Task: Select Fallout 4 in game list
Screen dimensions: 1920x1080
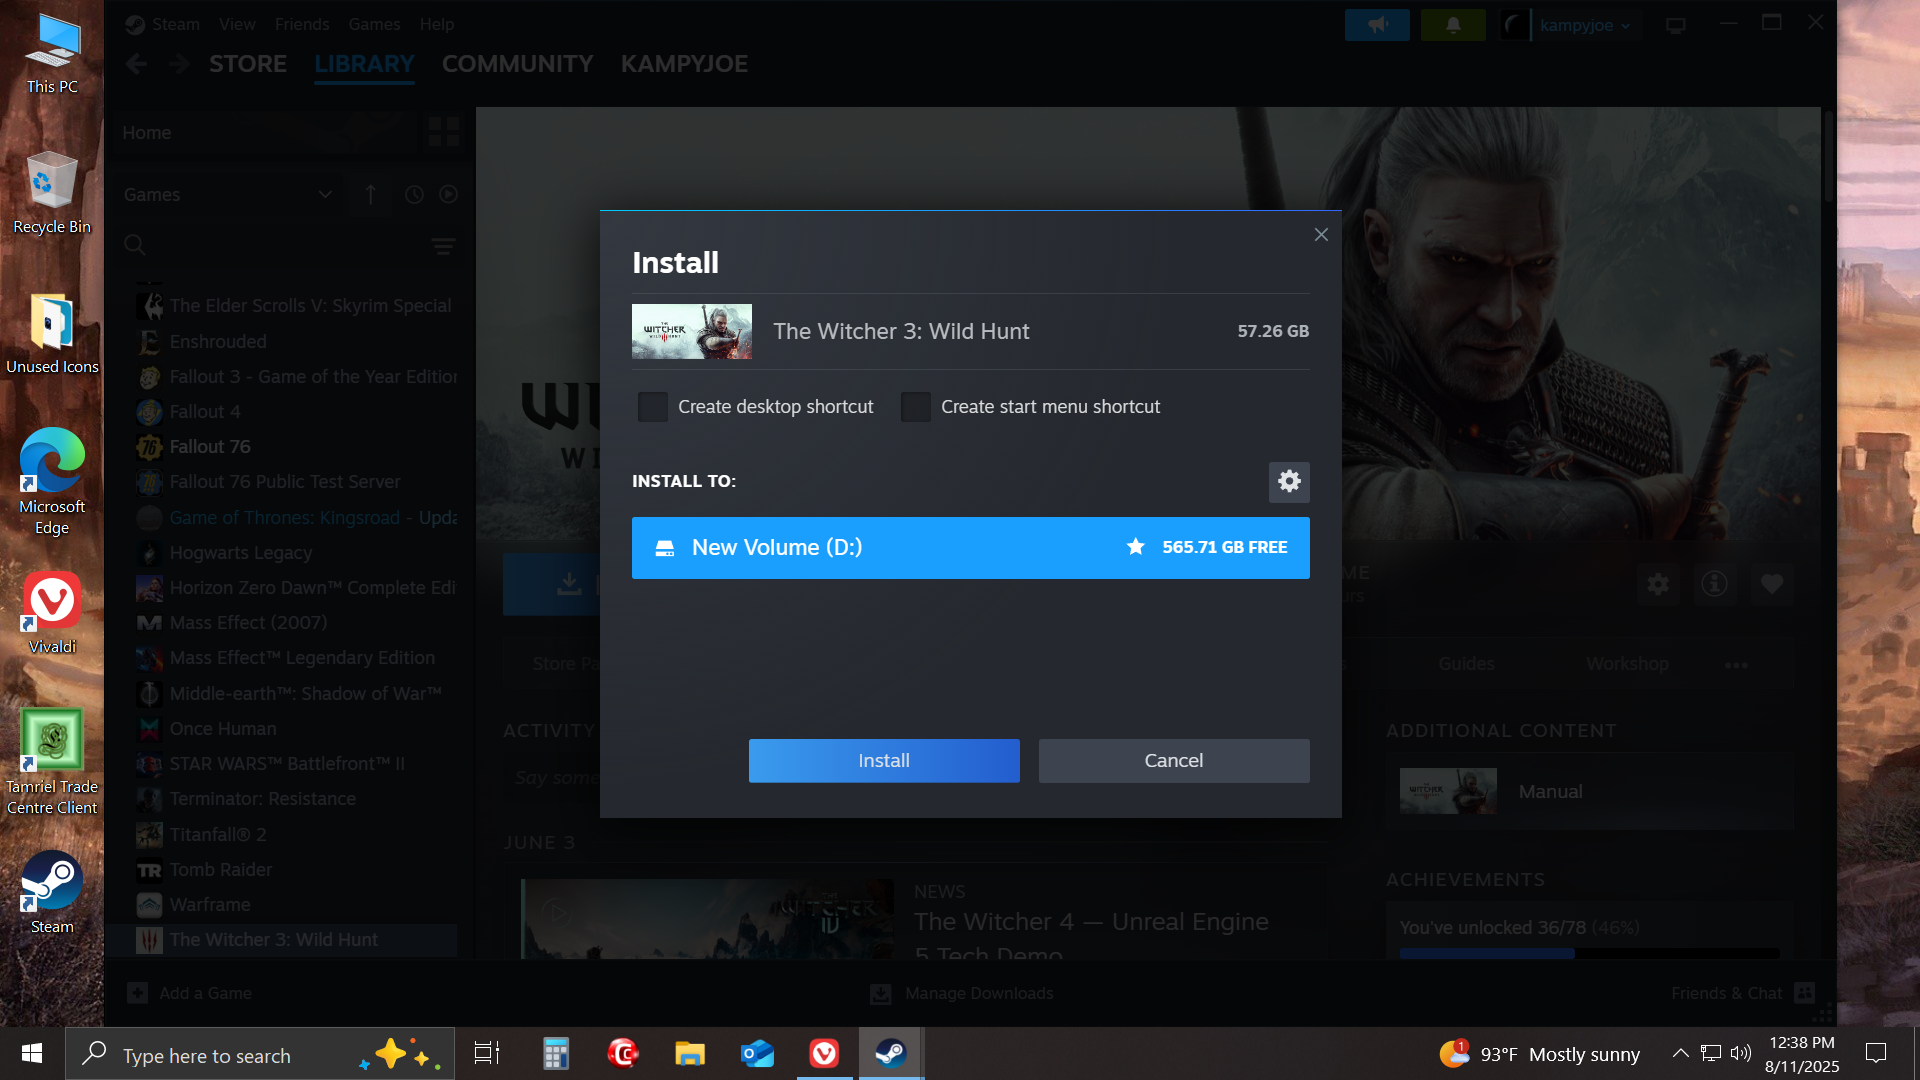Action: point(205,412)
